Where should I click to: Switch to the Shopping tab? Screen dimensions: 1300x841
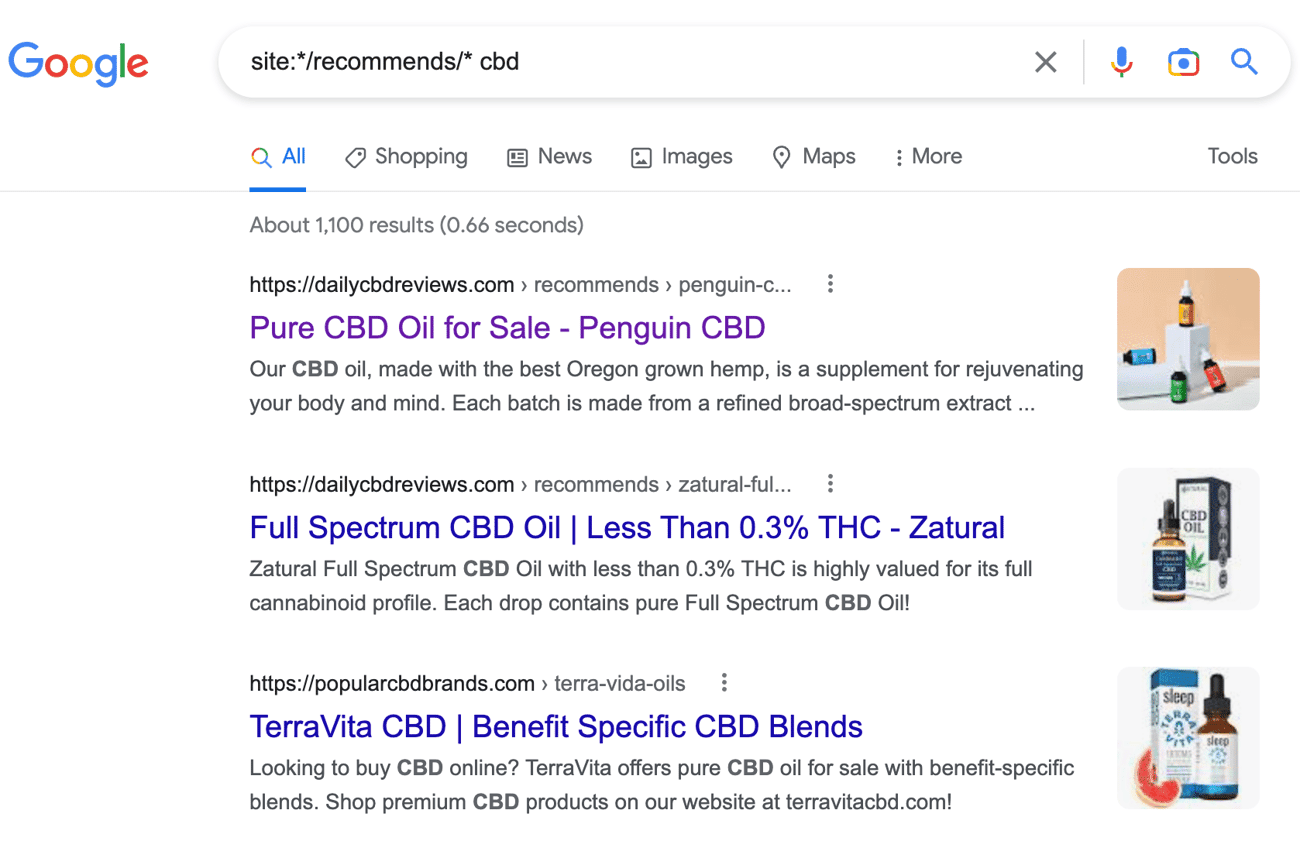pos(406,157)
